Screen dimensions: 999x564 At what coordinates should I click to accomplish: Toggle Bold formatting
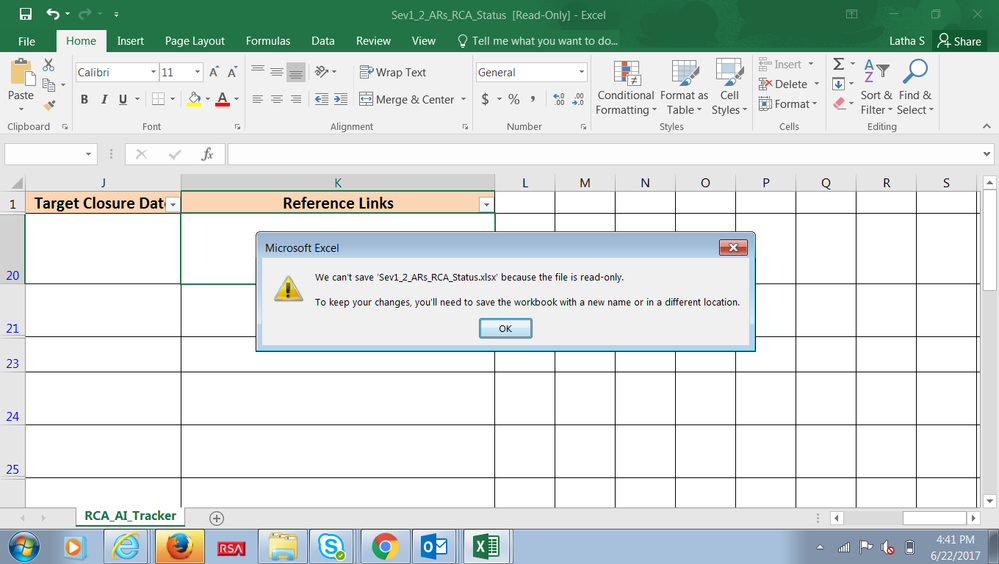click(x=84, y=99)
